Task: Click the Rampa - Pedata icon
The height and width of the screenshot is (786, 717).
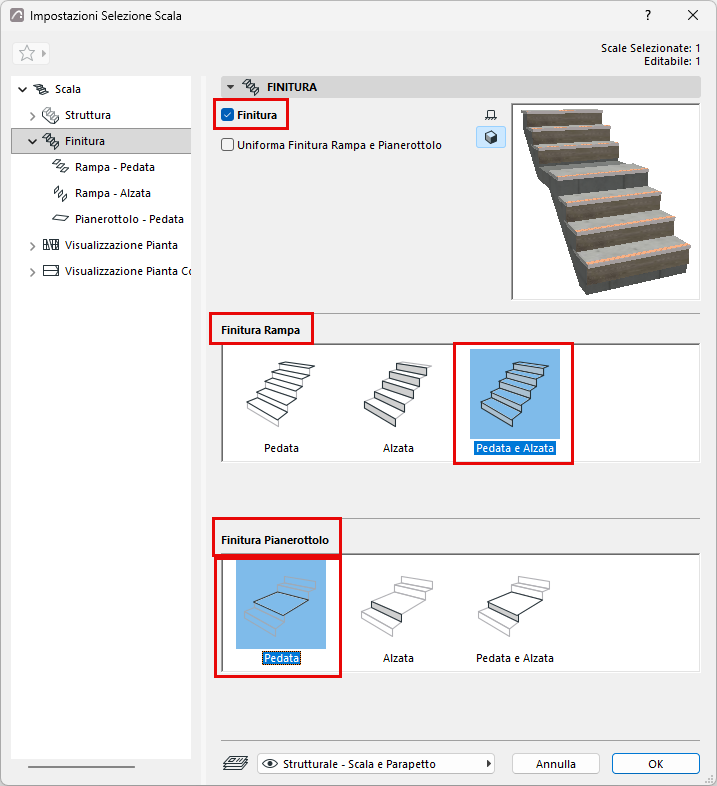Action: pyautogui.click(x=61, y=166)
